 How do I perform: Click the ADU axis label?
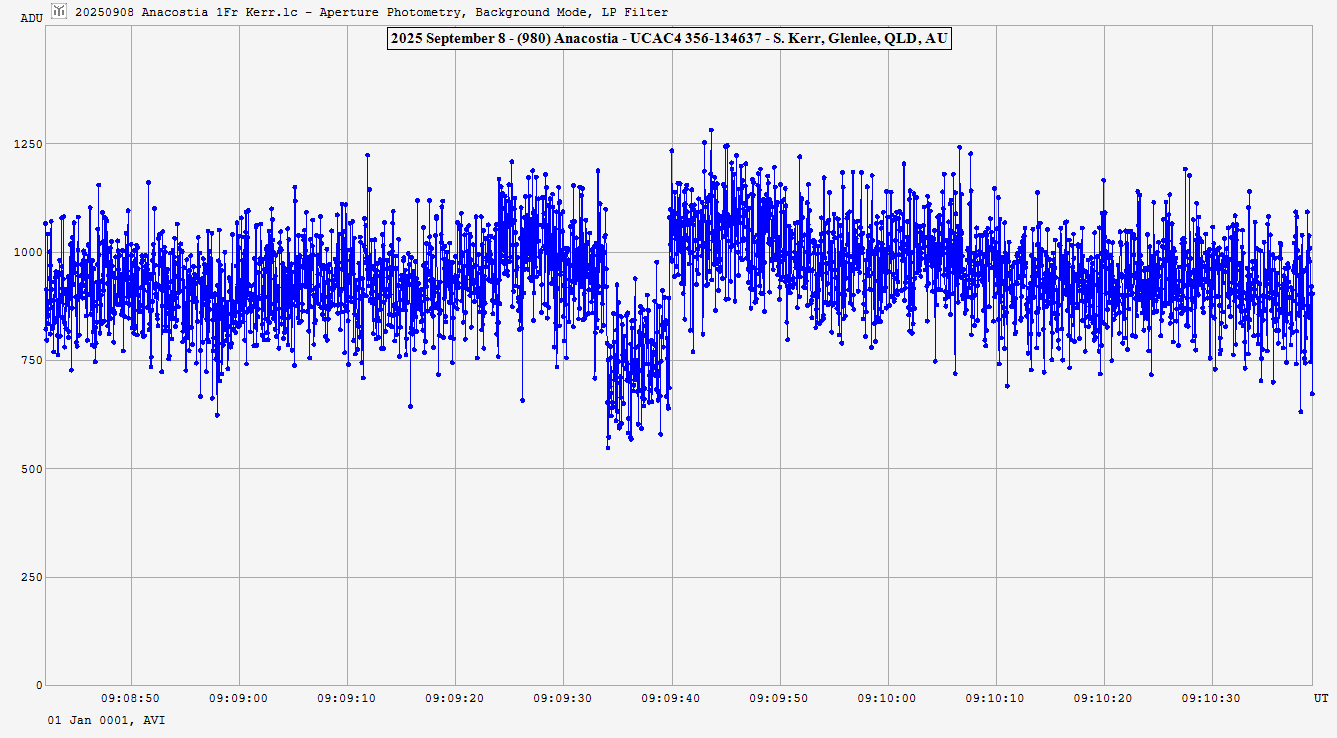pyautogui.click(x=32, y=18)
